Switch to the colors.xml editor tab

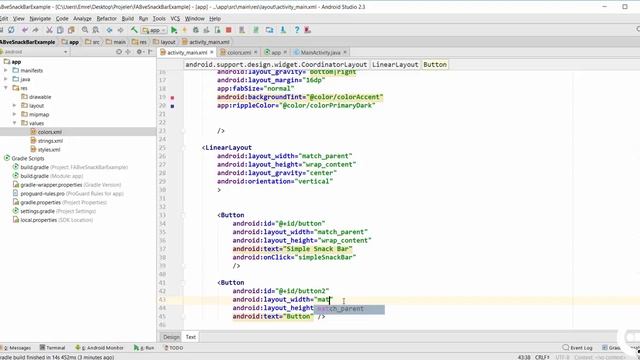point(238,53)
